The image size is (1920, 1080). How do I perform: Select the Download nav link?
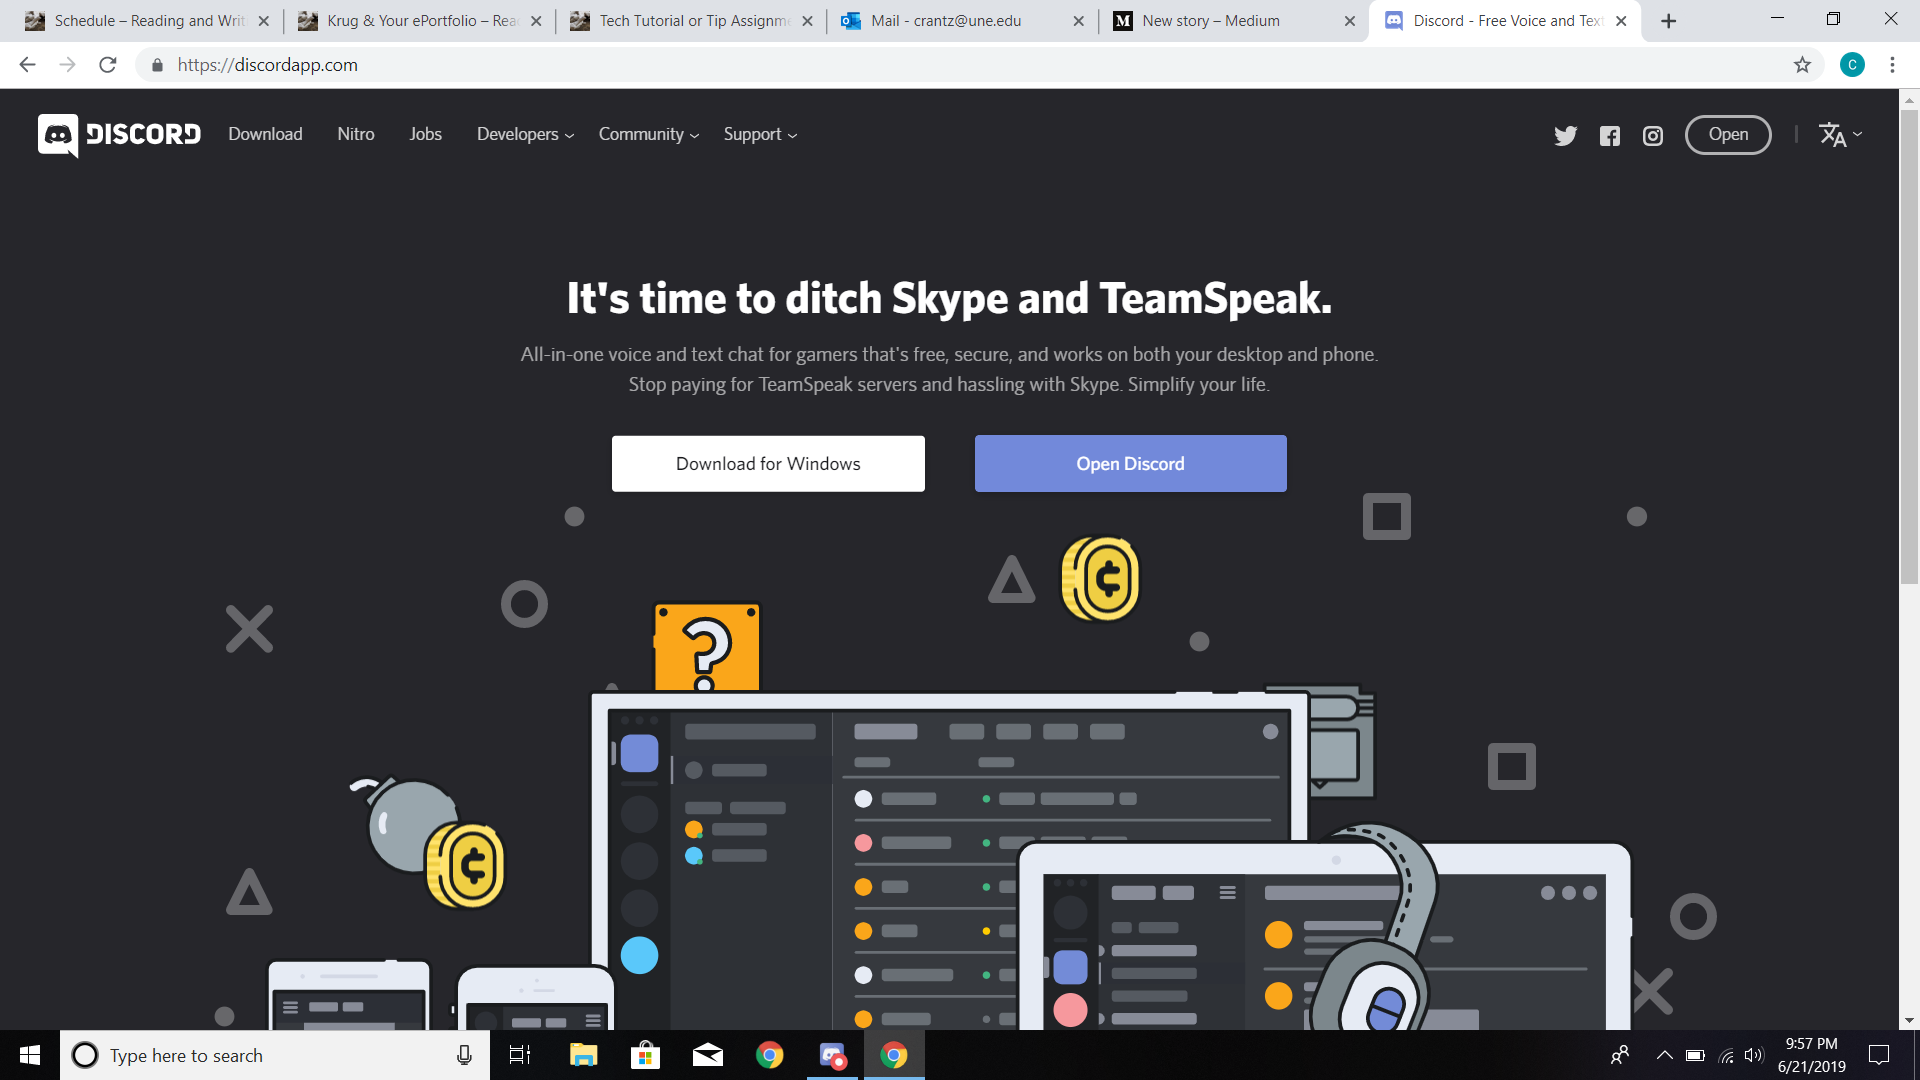(x=264, y=133)
